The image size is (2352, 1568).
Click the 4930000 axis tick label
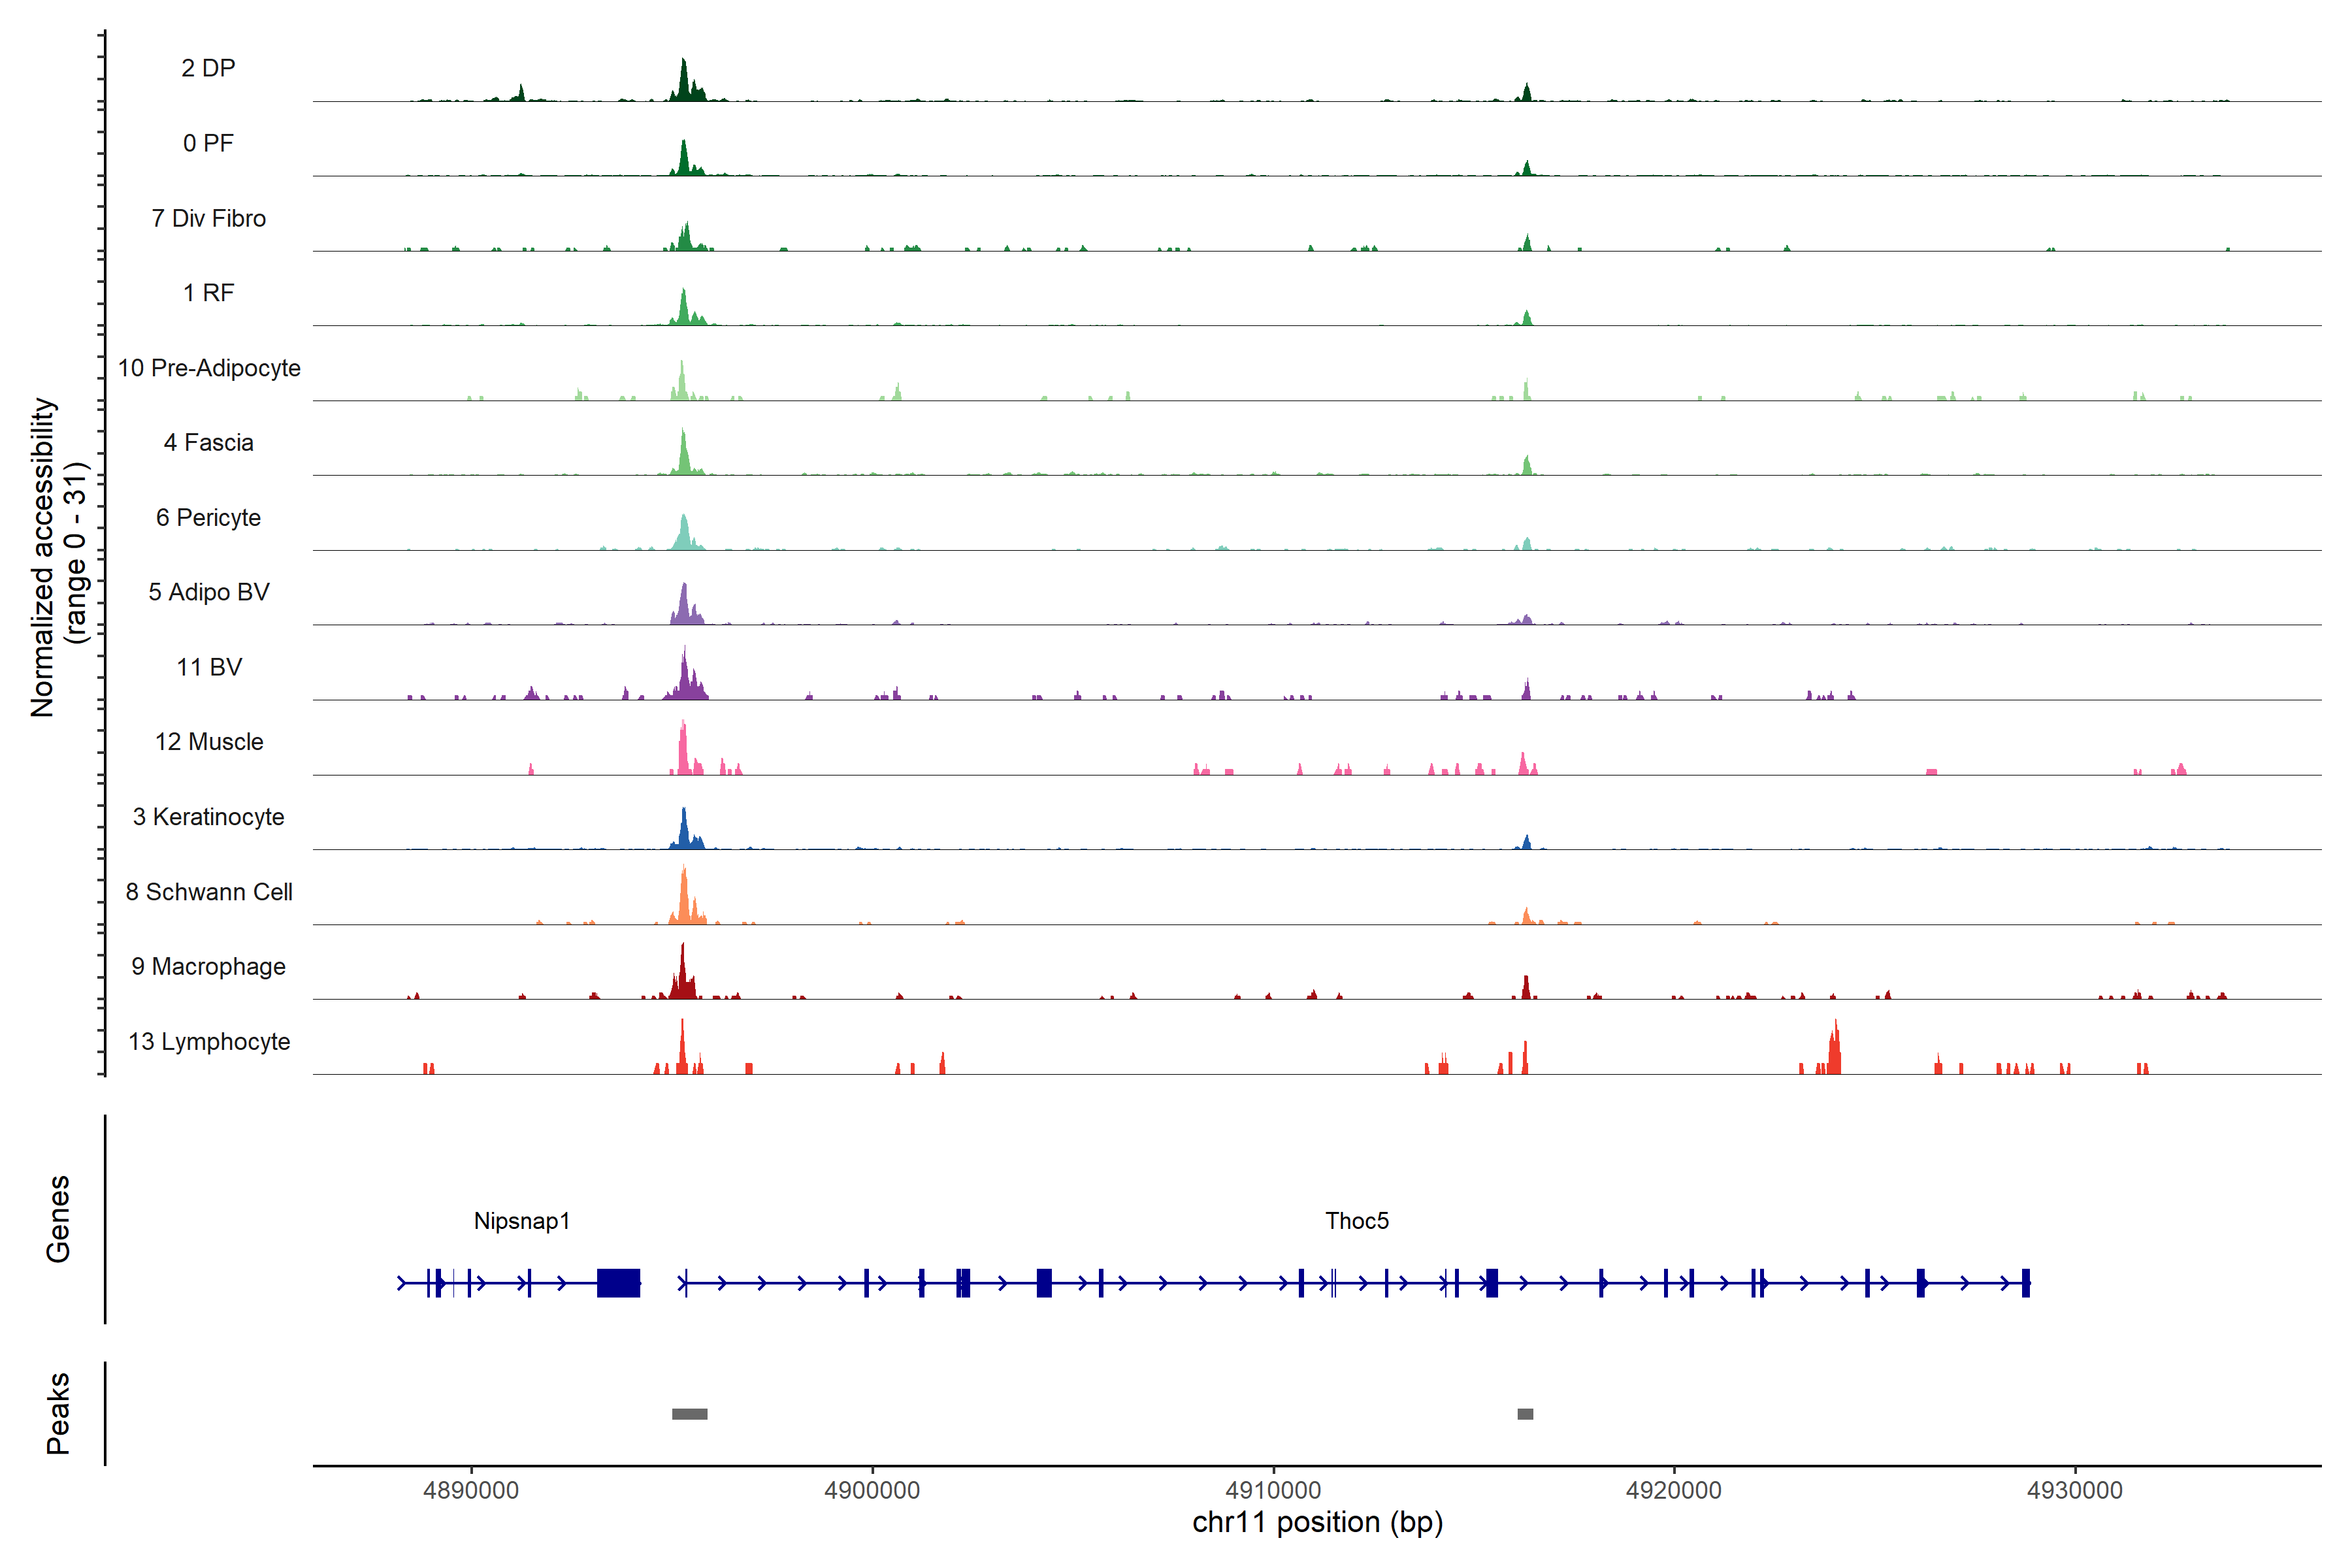coord(2074,1490)
